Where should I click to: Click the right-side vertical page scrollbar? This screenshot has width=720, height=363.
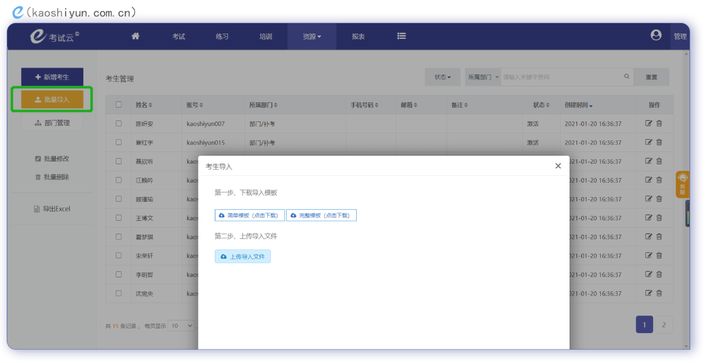coord(686,200)
